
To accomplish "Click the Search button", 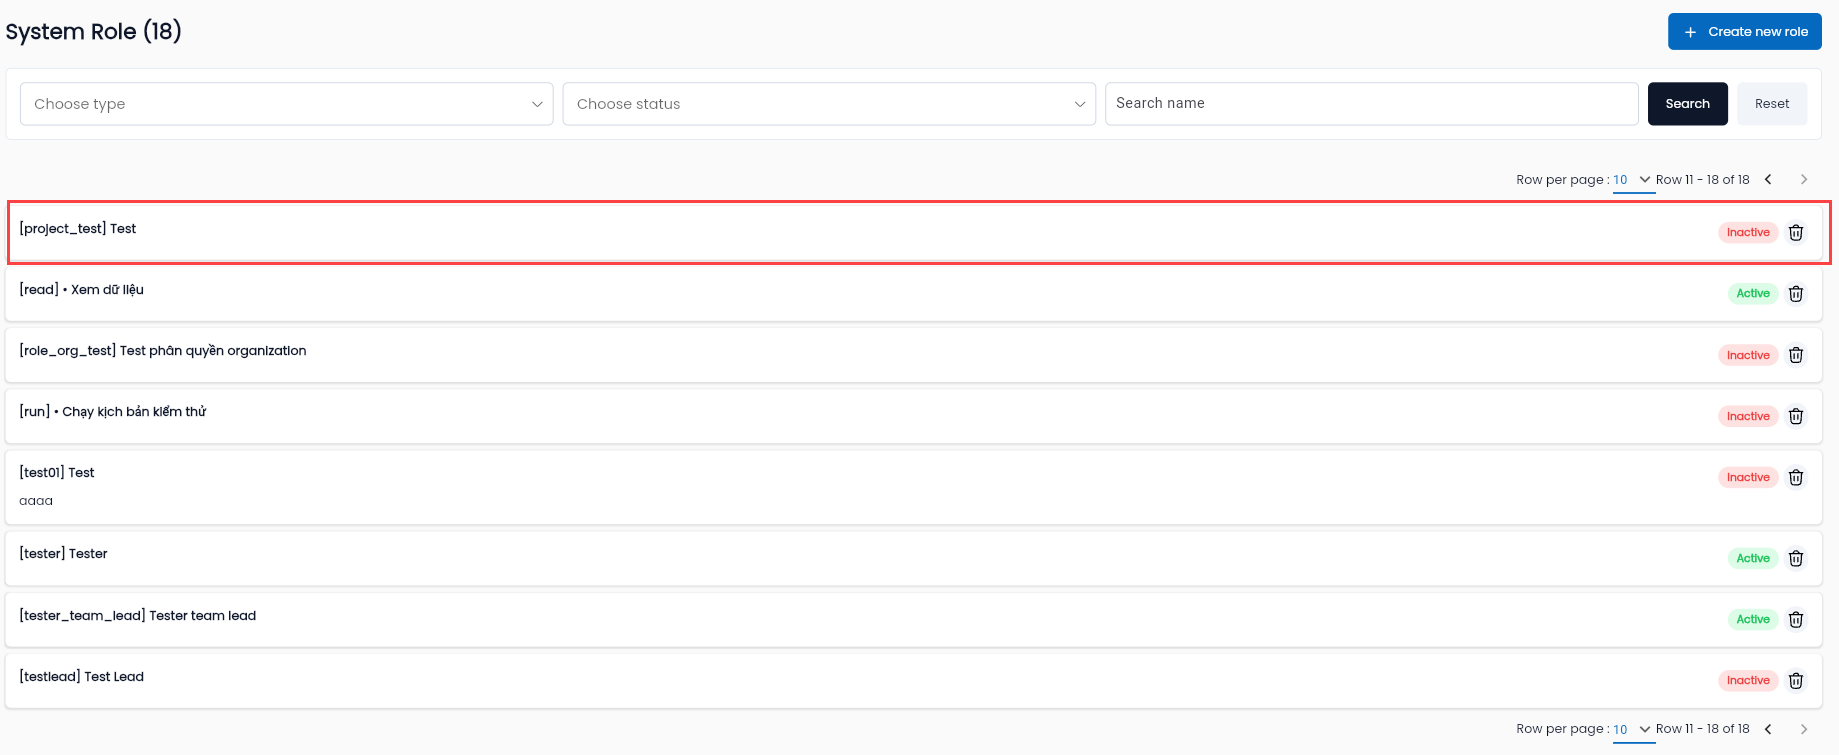I will 1688,104.
